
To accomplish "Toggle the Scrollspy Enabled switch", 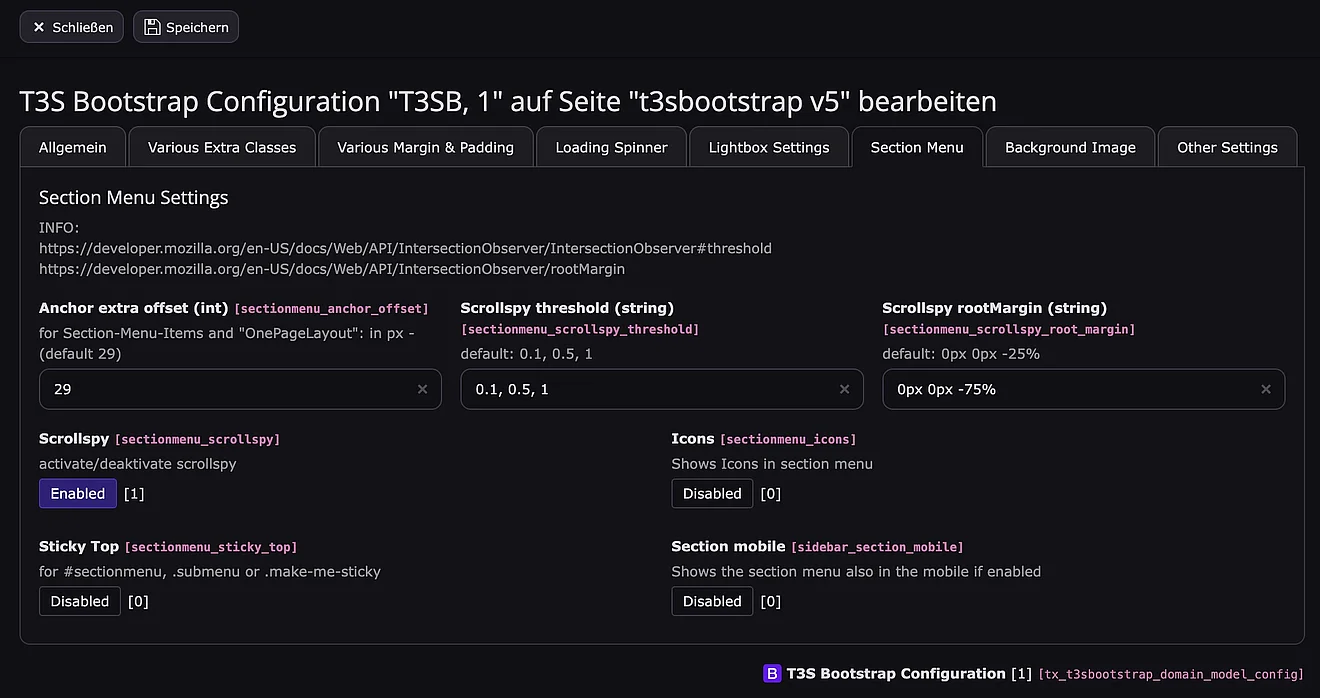I will pos(78,493).
